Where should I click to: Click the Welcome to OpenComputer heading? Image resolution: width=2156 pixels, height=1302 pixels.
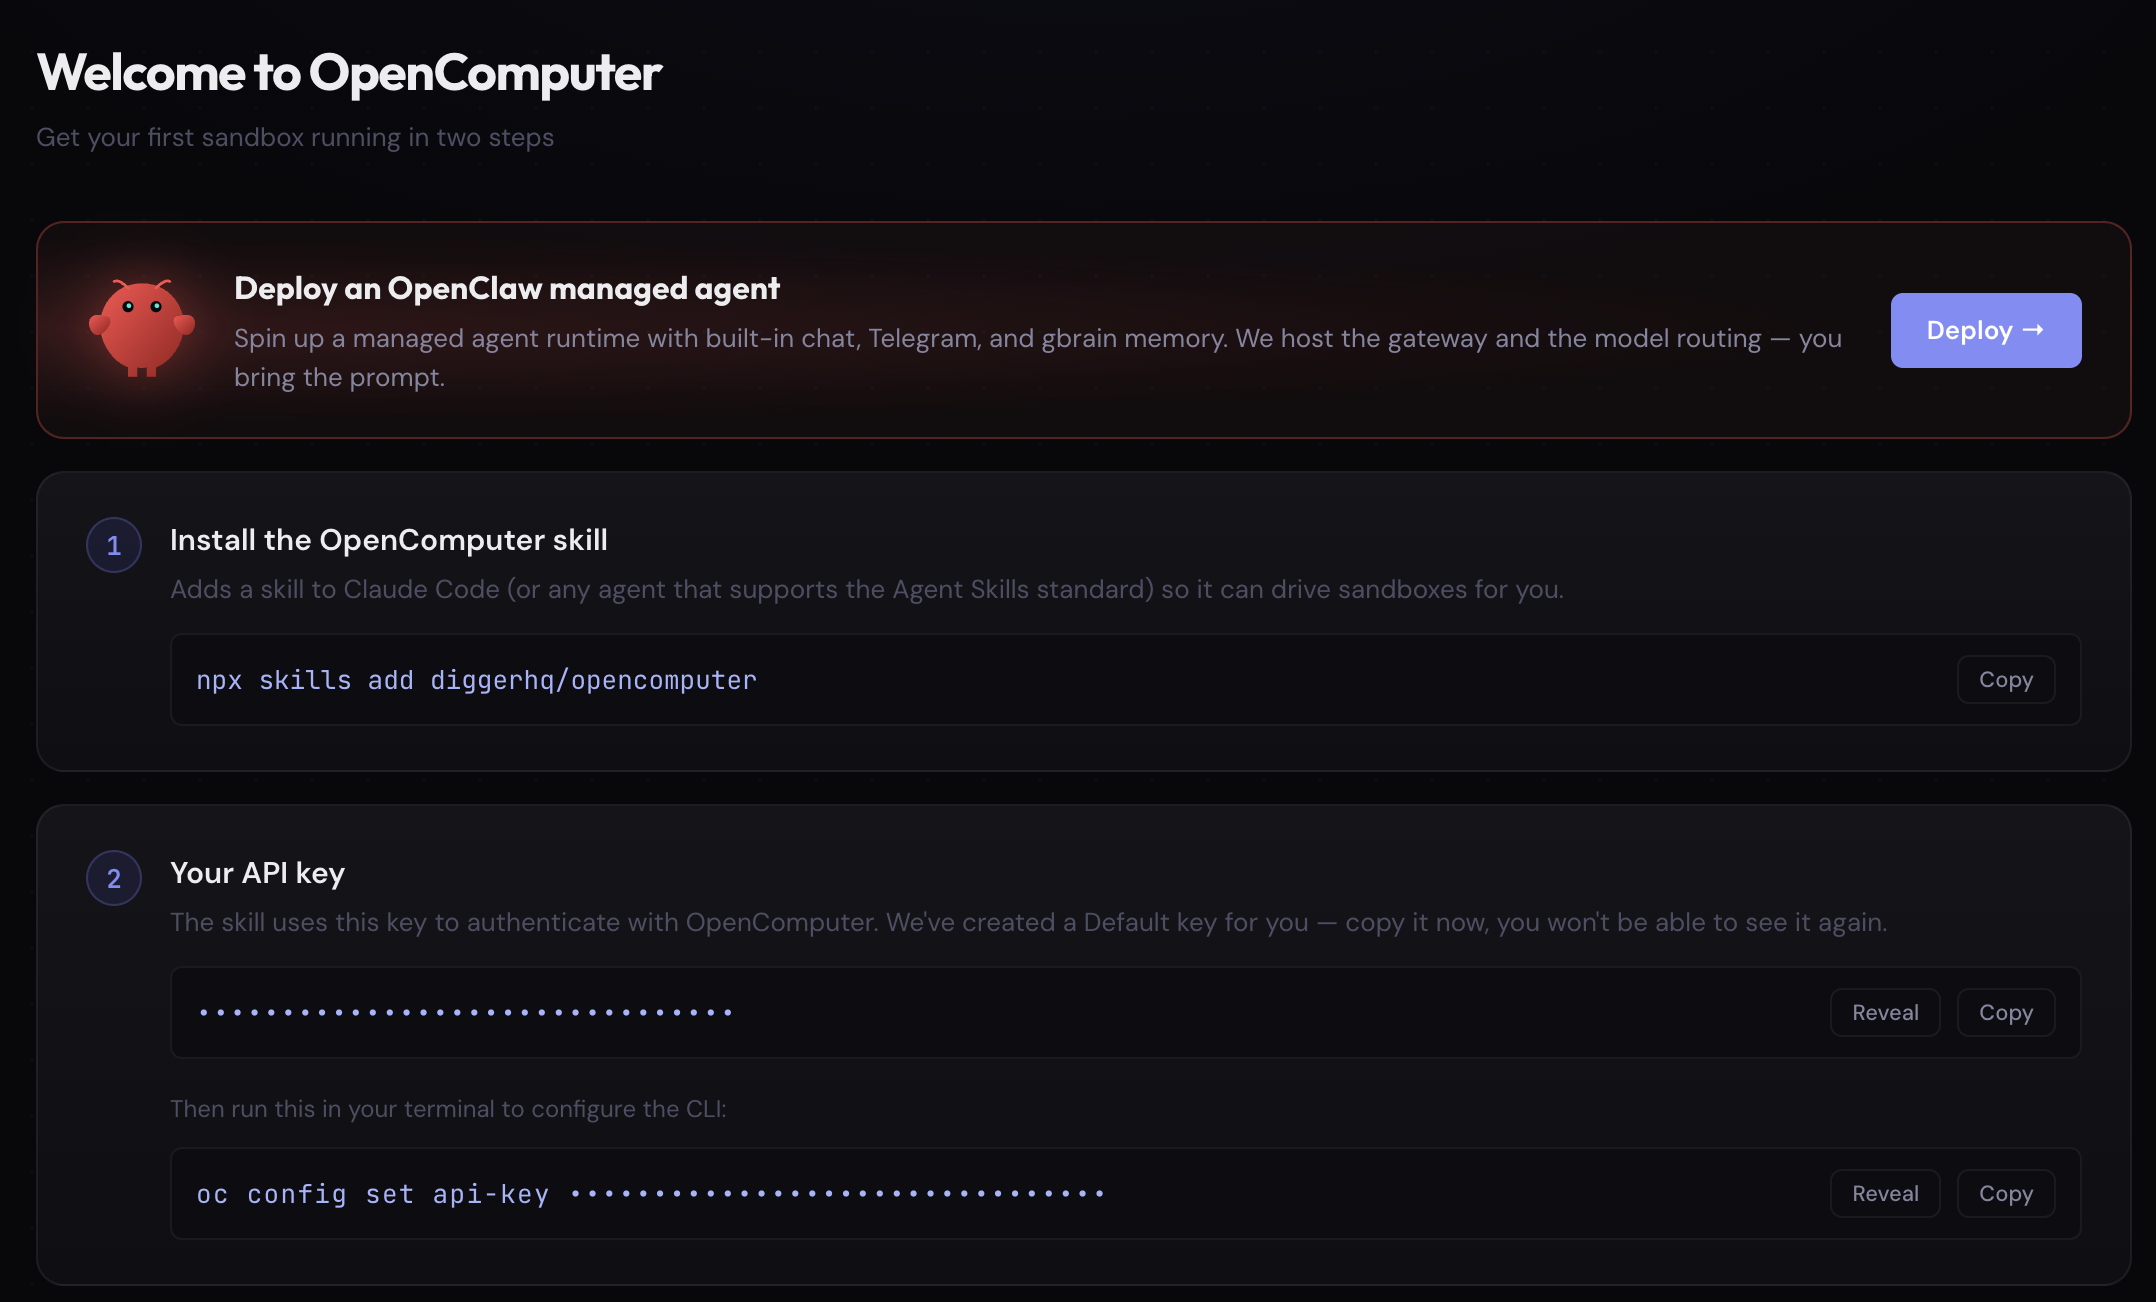(x=349, y=72)
